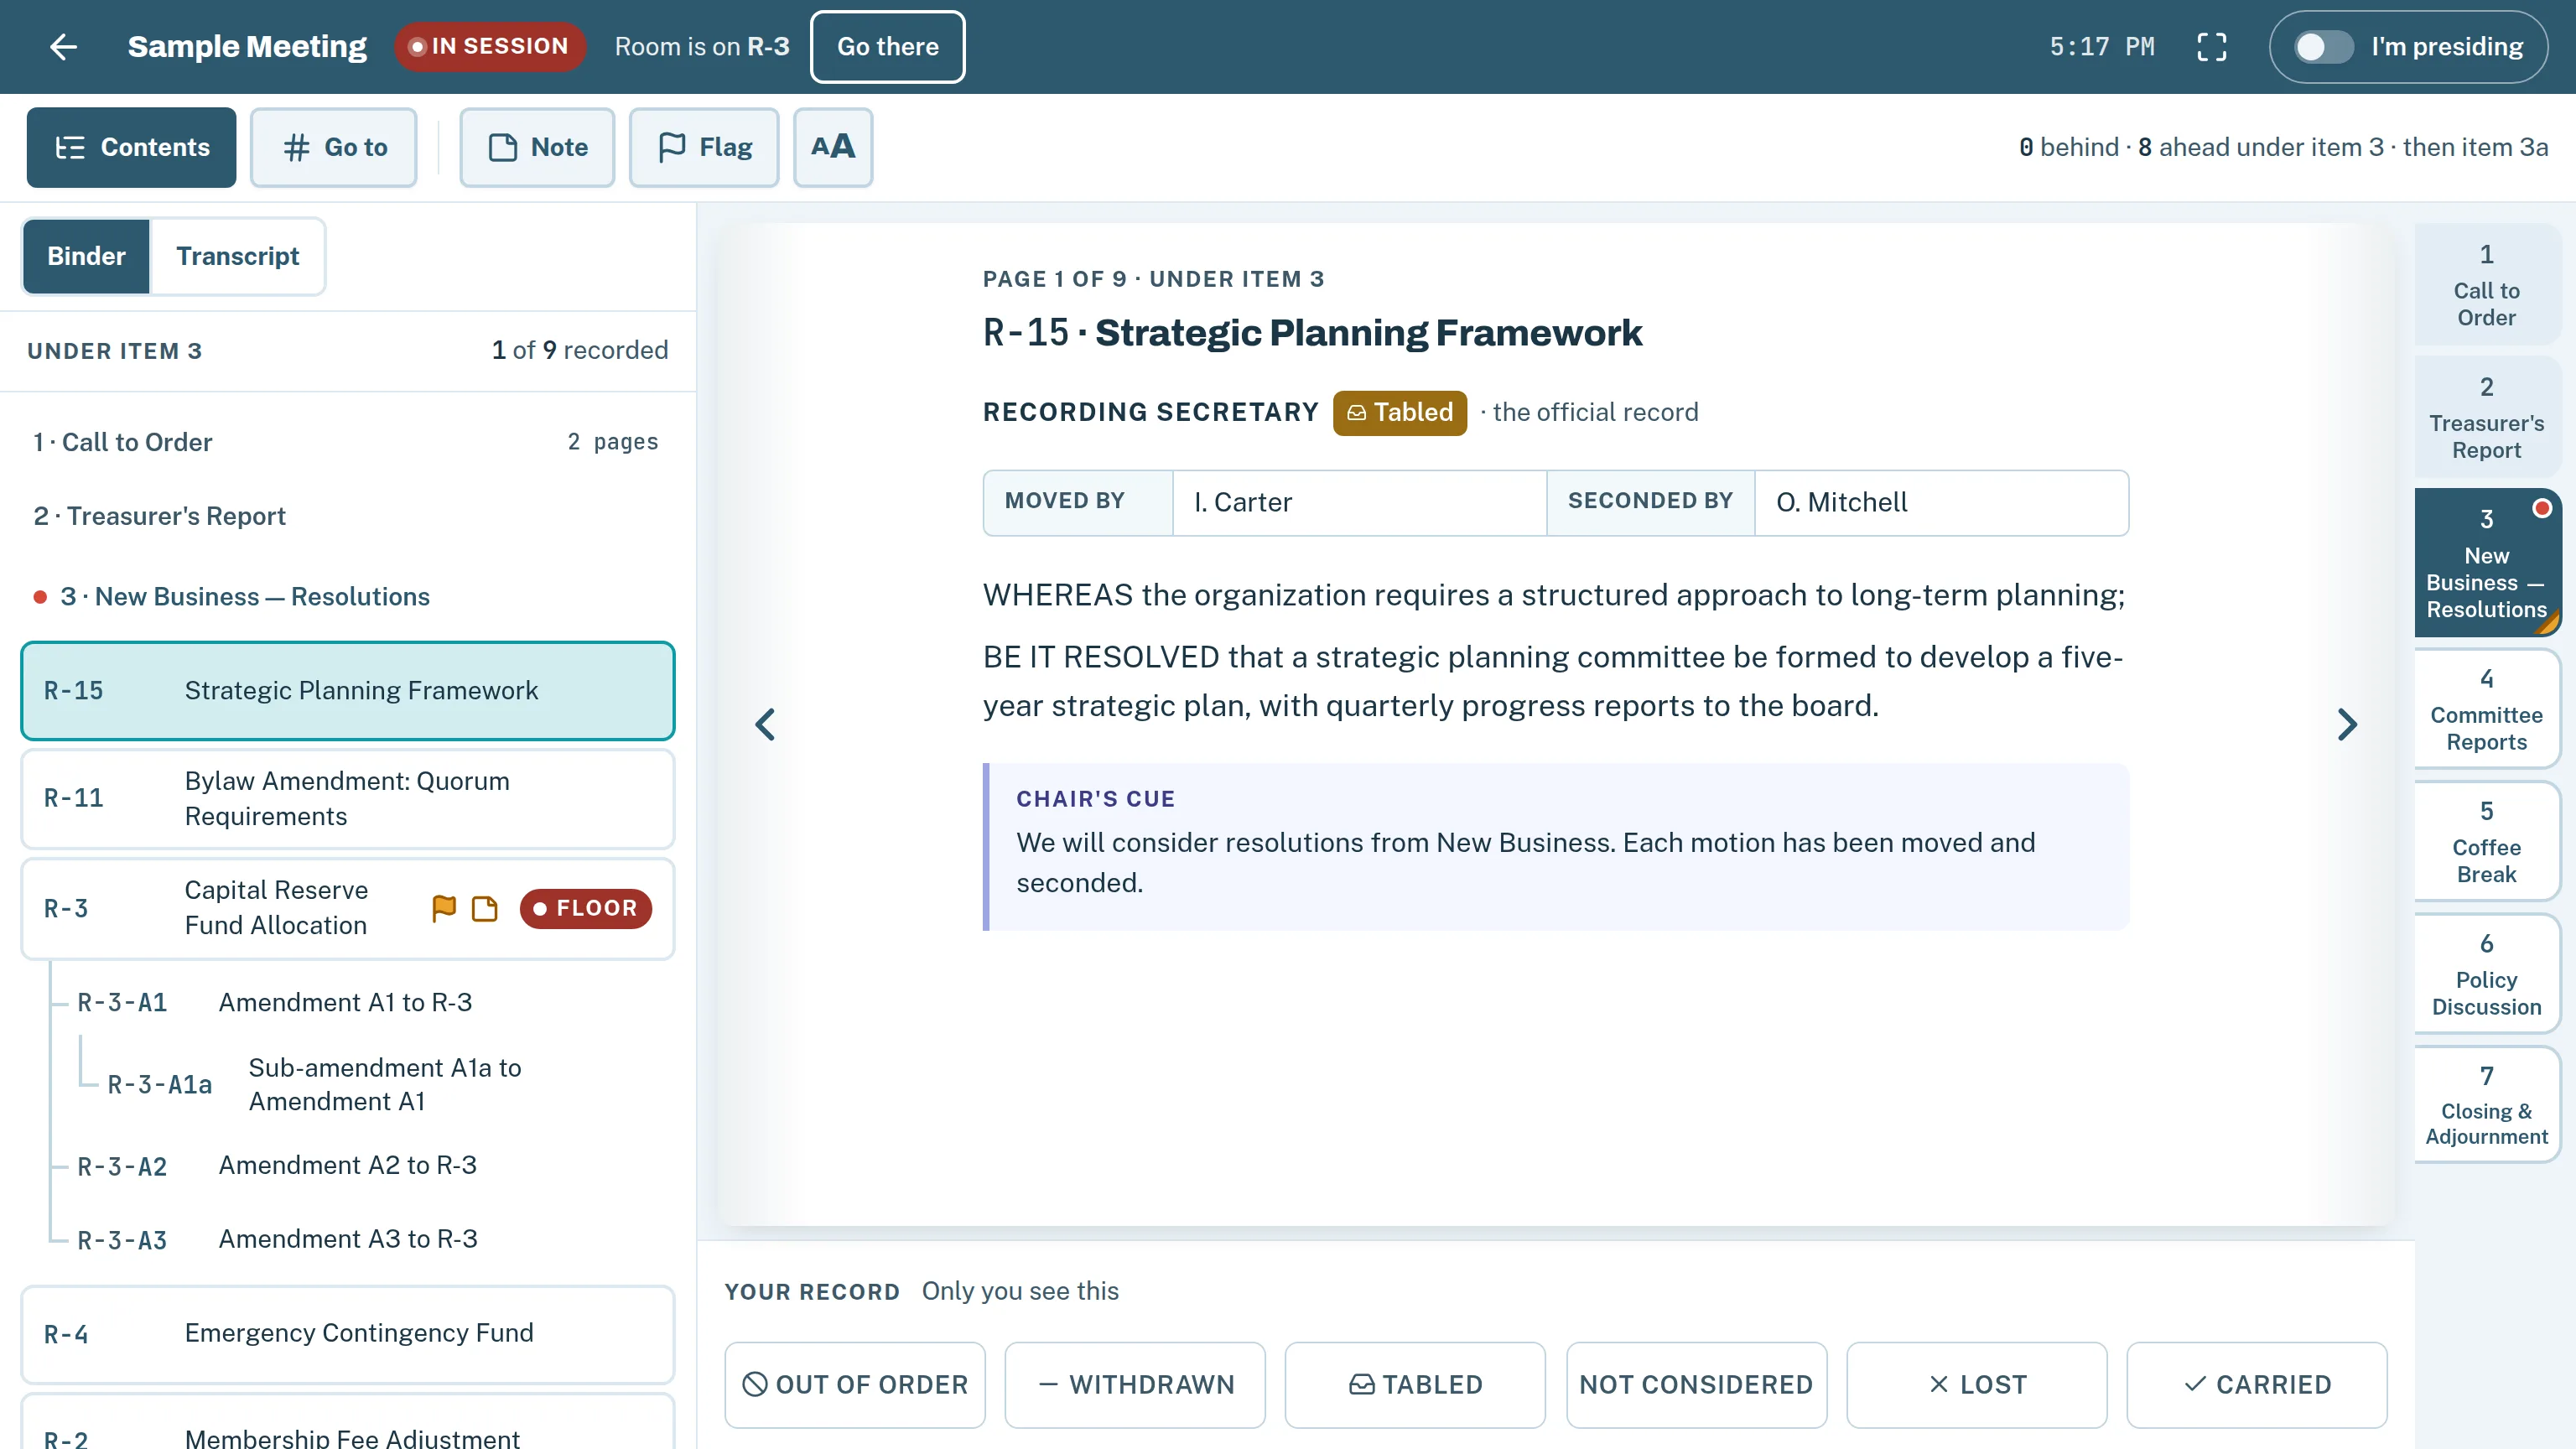
Task: Jump to Policy Discussion in right rail
Action: tap(2486, 974)
